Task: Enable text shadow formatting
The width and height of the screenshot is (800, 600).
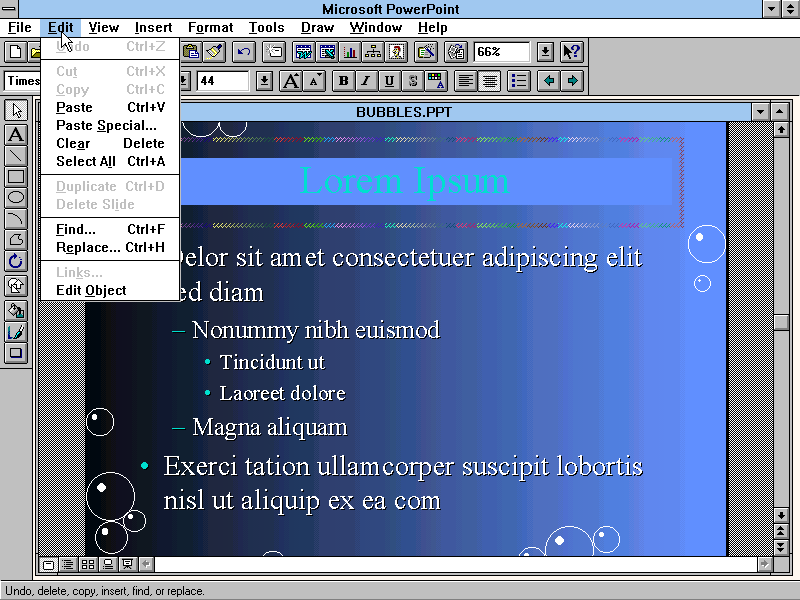Action: 412,80
